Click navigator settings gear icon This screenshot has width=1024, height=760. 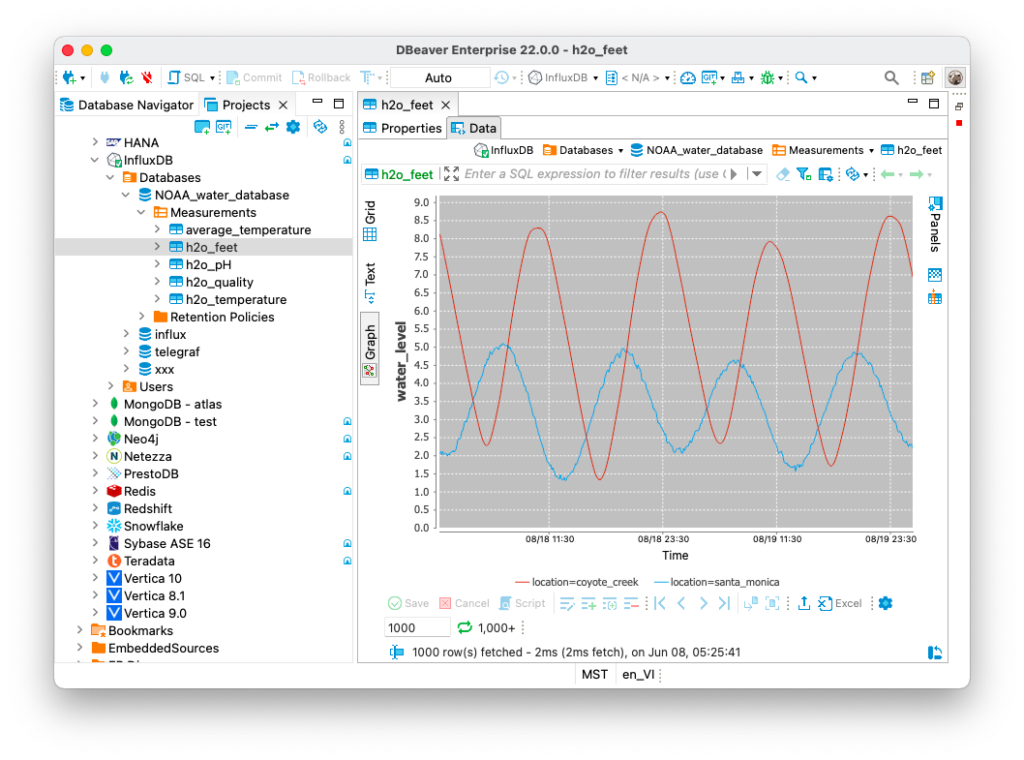click(x=293, y=127)
